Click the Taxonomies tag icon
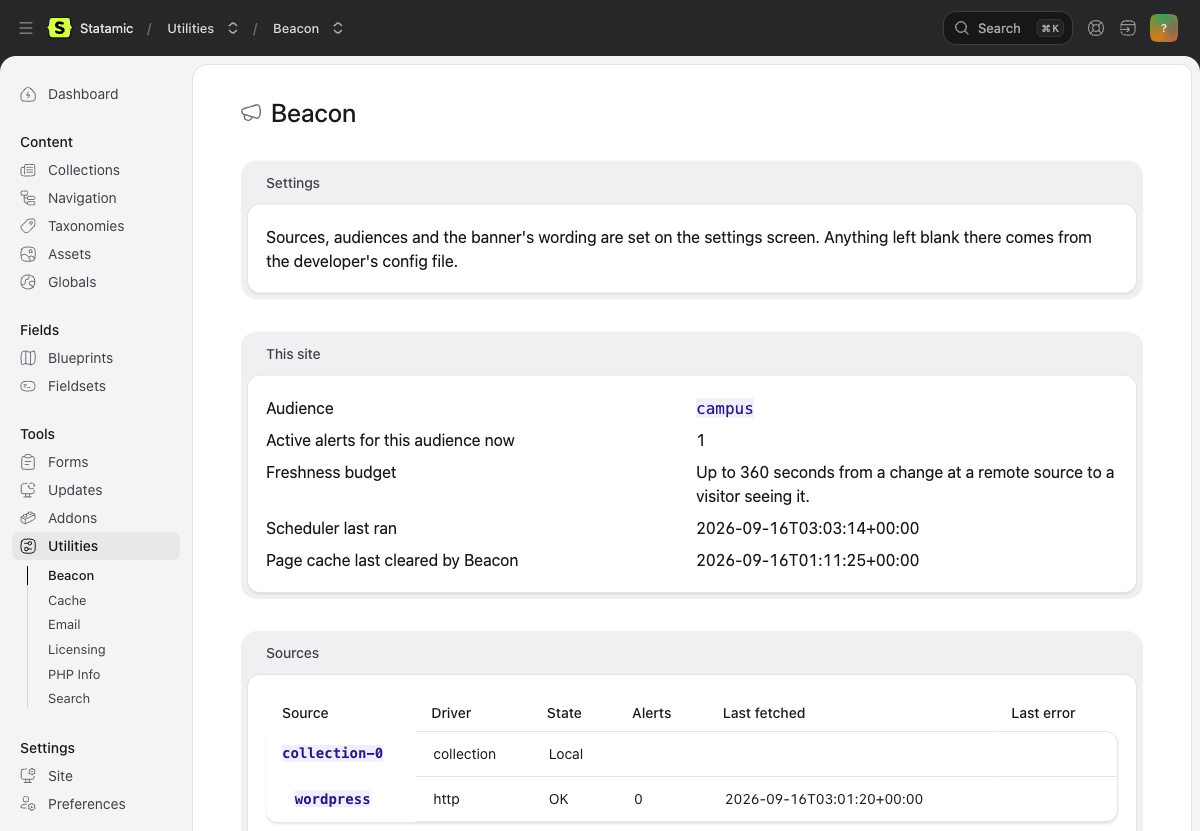1200x831 pixels. click(28, 226)
